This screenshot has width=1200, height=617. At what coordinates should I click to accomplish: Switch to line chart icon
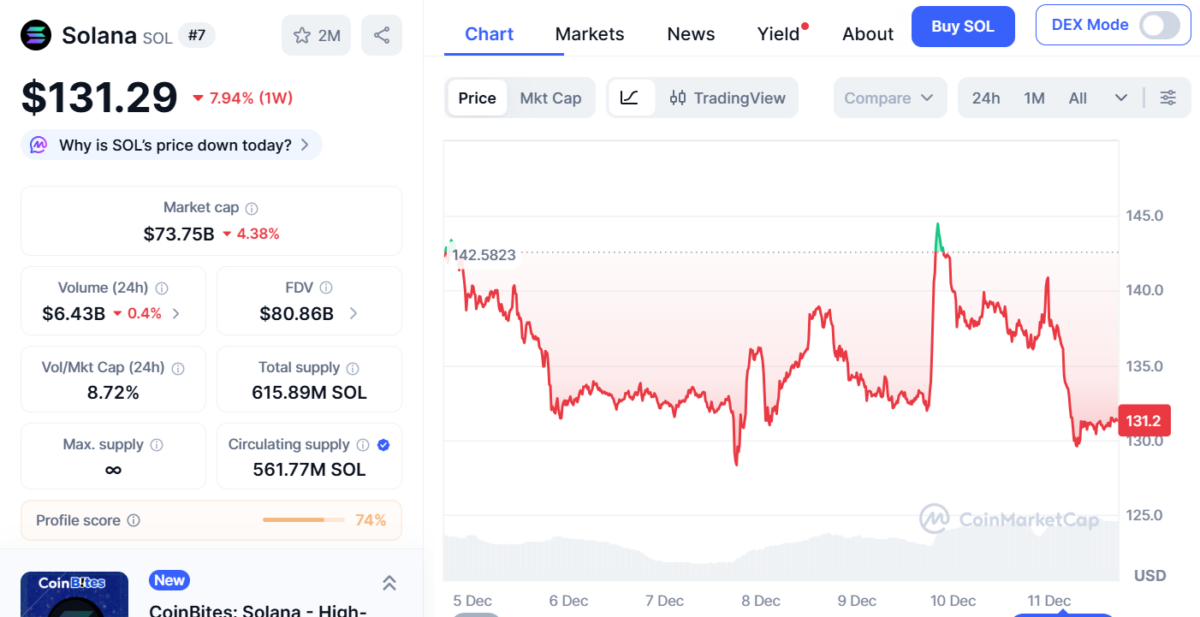[630, 98]
